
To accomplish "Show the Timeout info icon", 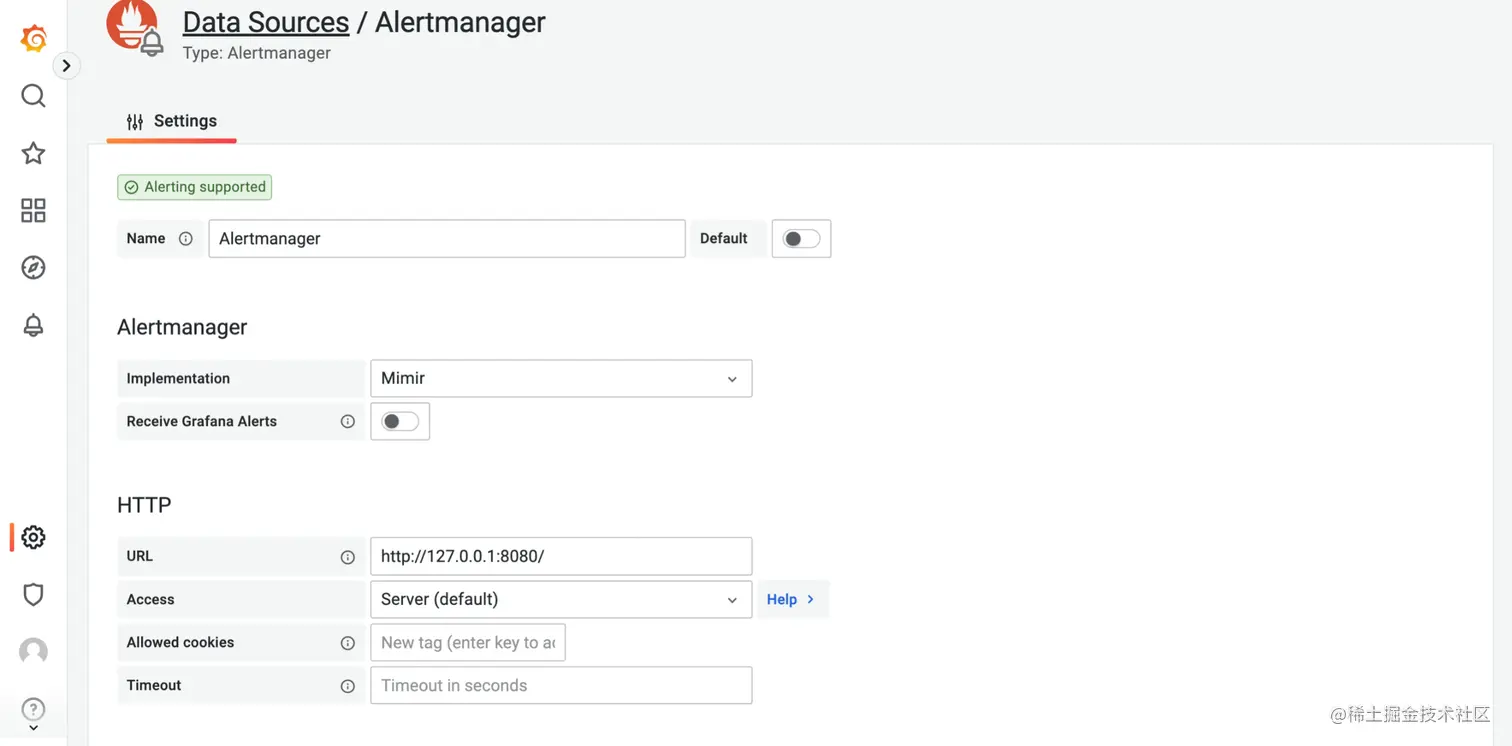I will (347, 686).
